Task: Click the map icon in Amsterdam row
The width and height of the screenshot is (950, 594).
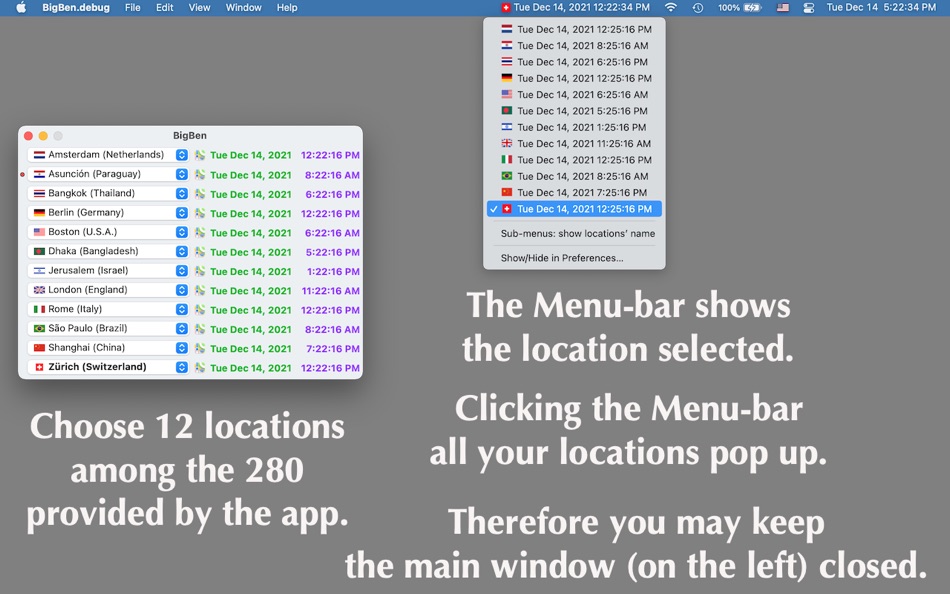Action: click(x=200, y=155)
